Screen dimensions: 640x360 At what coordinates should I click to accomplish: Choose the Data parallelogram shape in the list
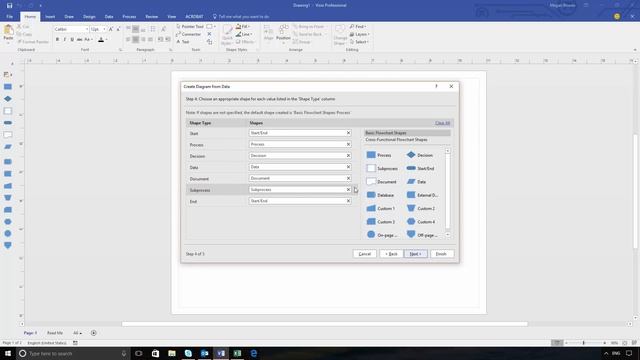coord(416,182)
